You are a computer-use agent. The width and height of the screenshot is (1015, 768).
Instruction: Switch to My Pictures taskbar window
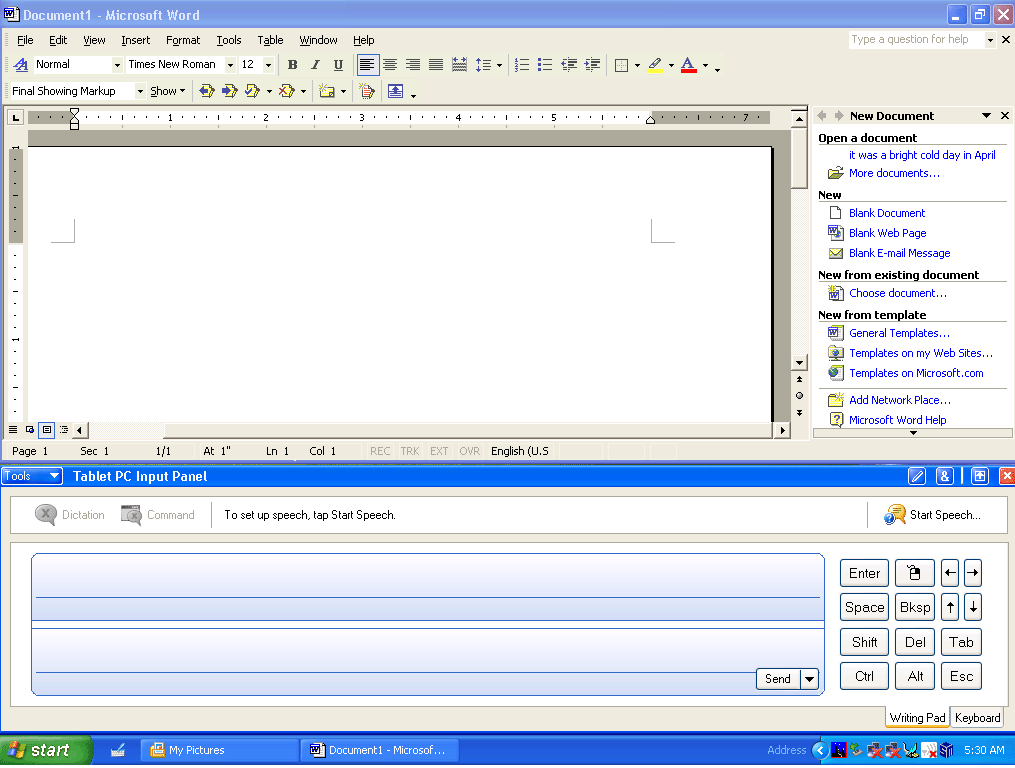(219, 750)
